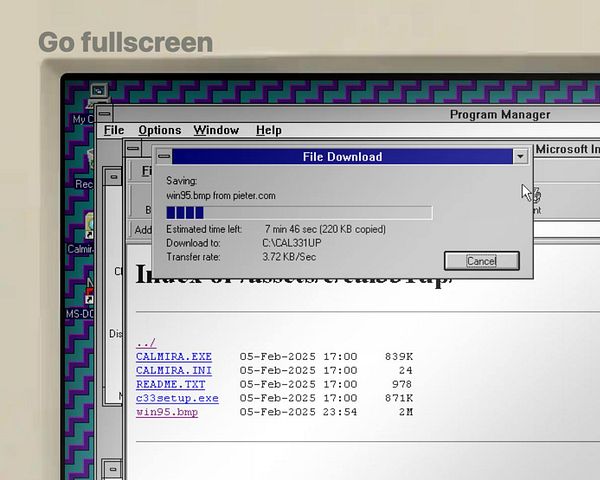Open the Window menu in Program Manager

pyautogui.click(x=216, y=130)
